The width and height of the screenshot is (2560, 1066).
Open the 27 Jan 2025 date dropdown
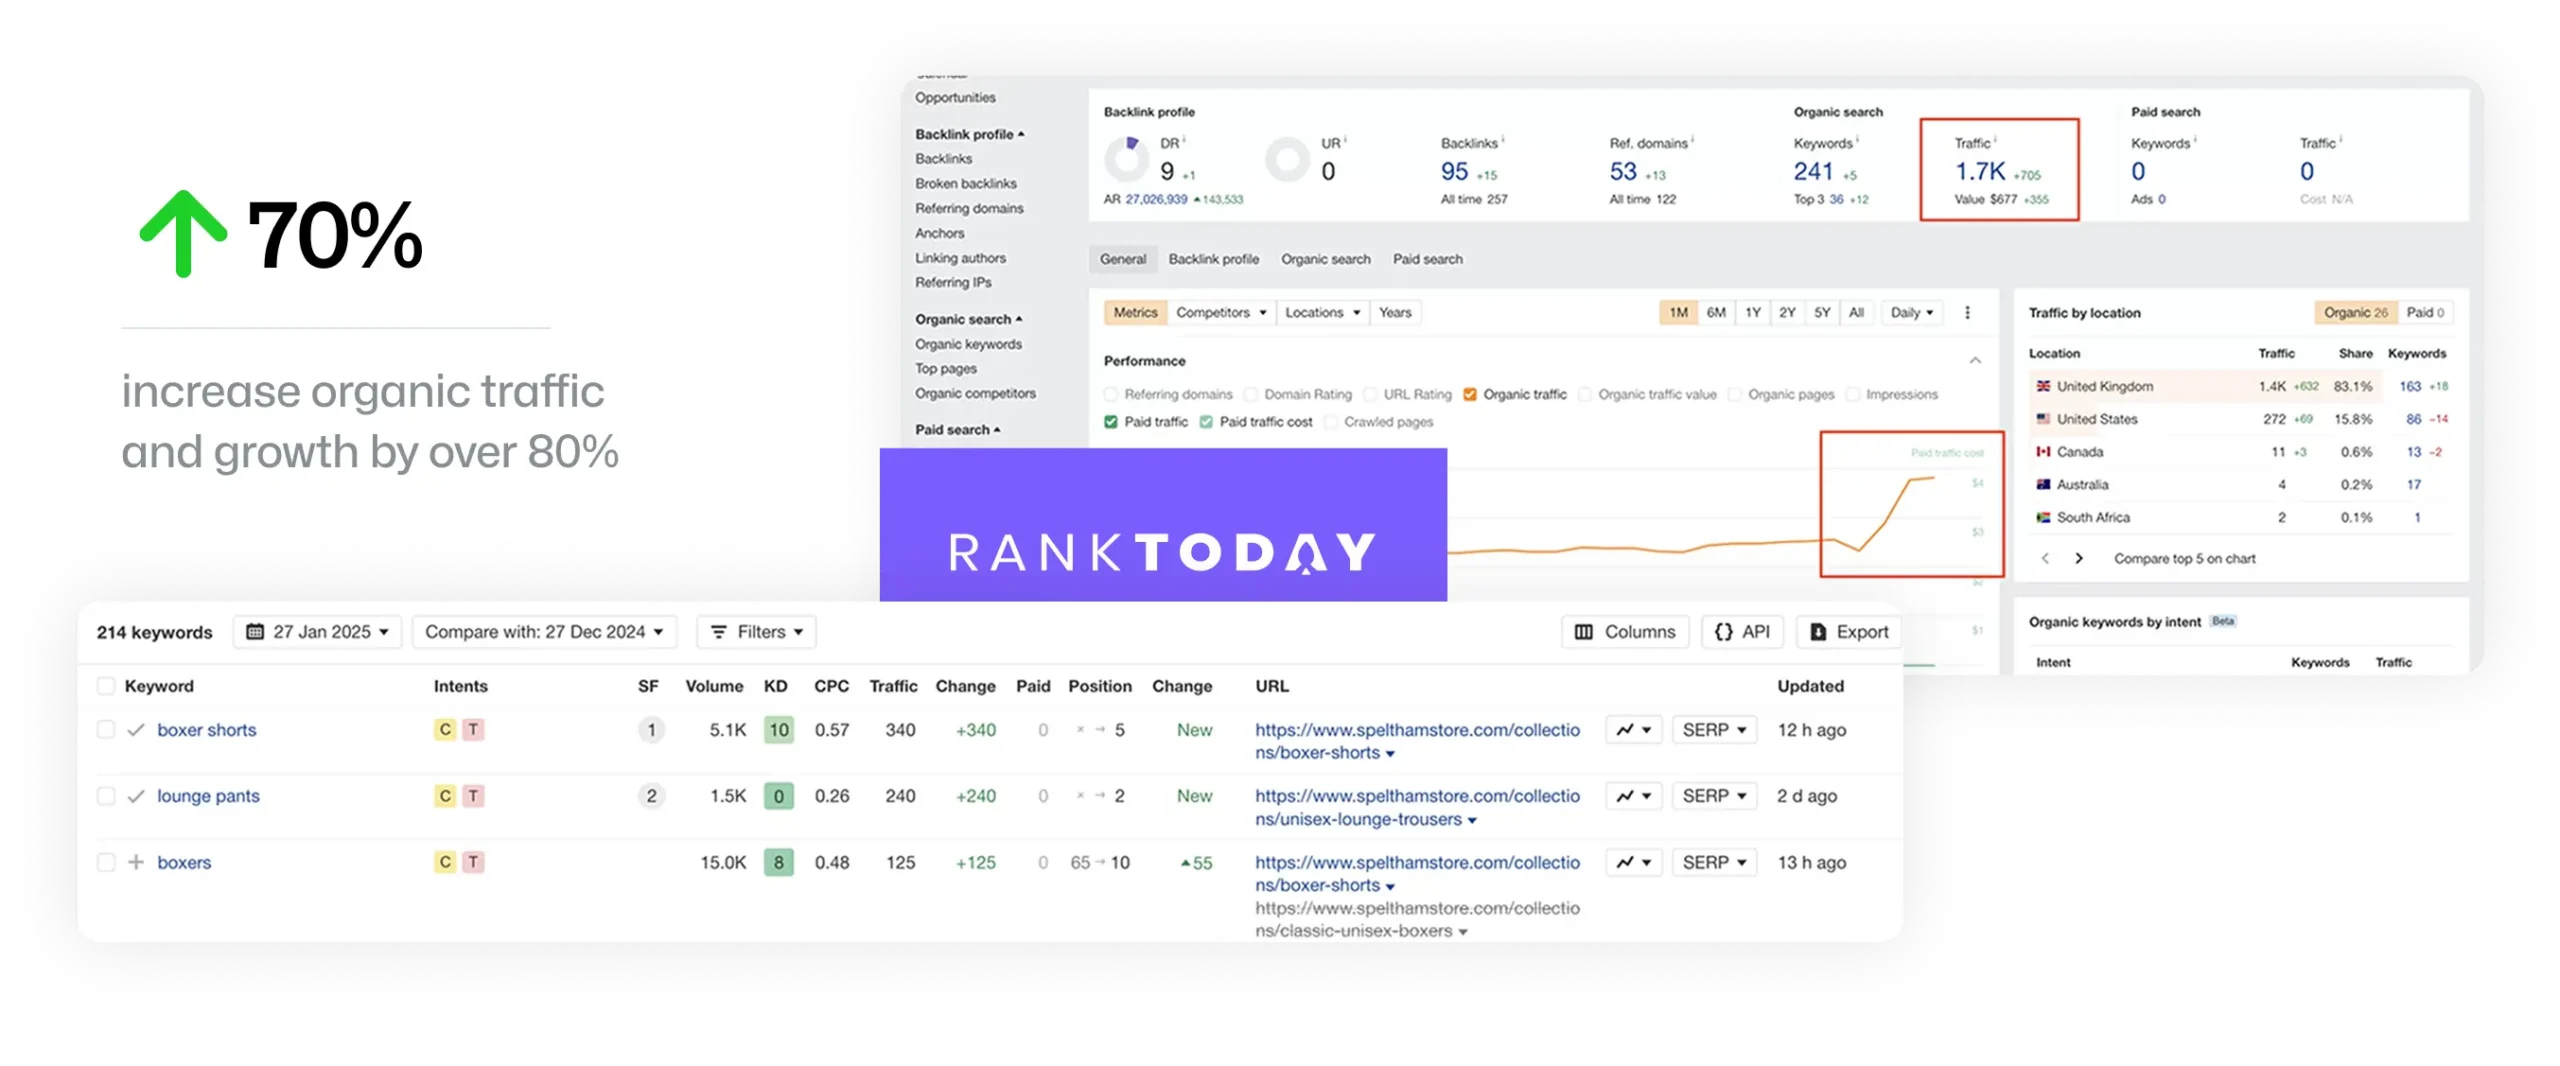click(x=318, y=632)
